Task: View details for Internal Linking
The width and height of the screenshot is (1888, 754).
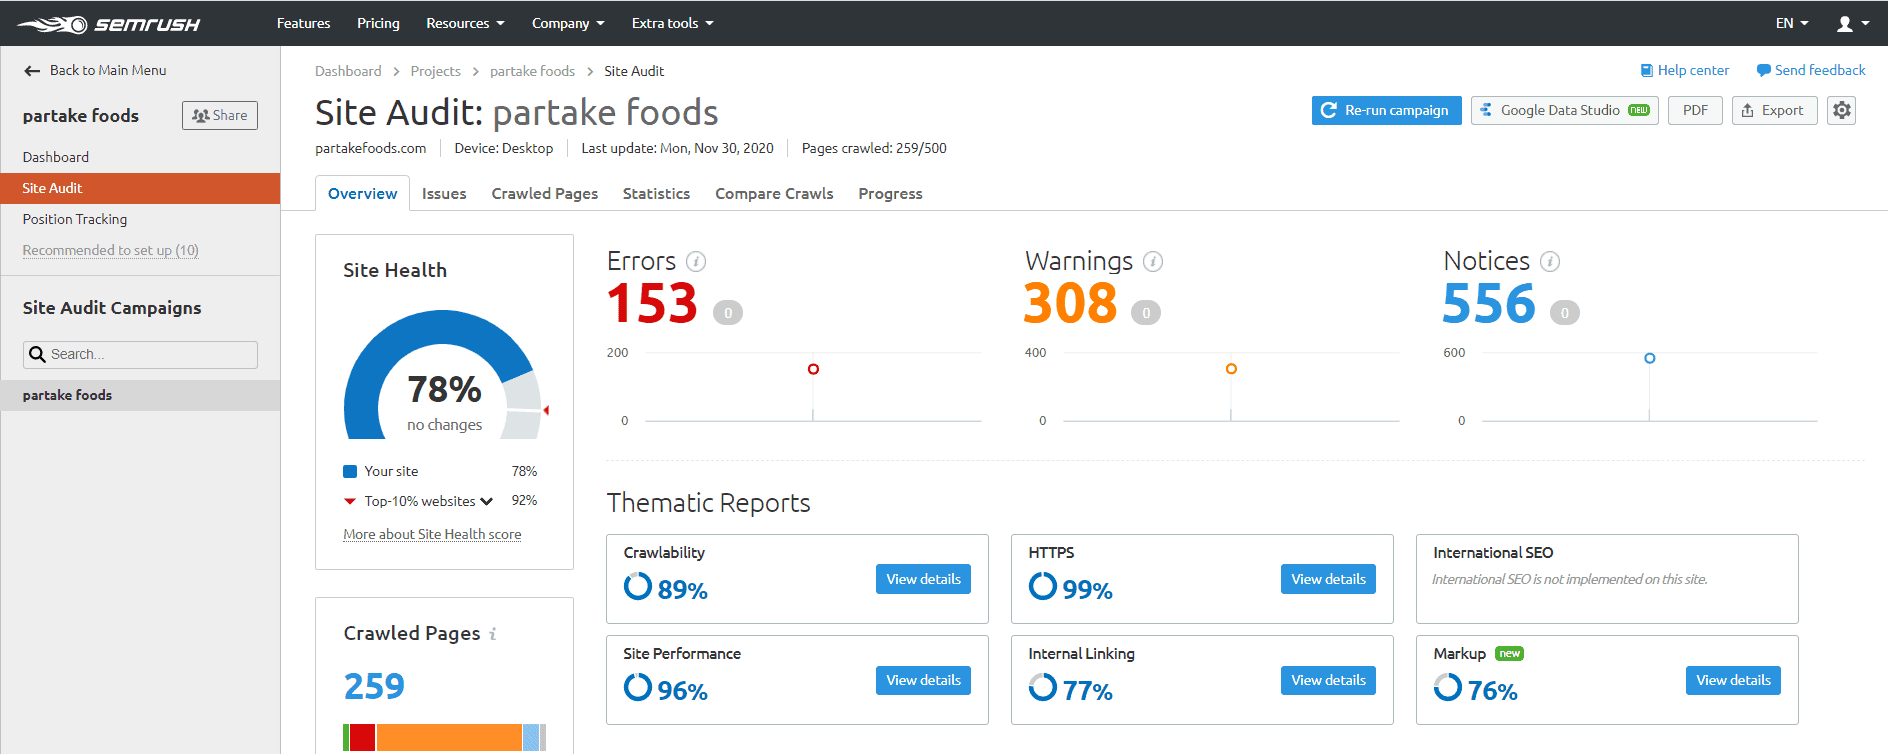Action: point(1328,680)
